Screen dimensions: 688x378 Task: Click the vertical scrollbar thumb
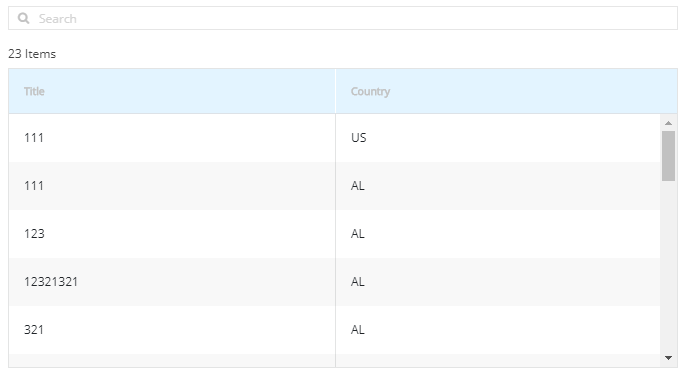tap(668, 156)
